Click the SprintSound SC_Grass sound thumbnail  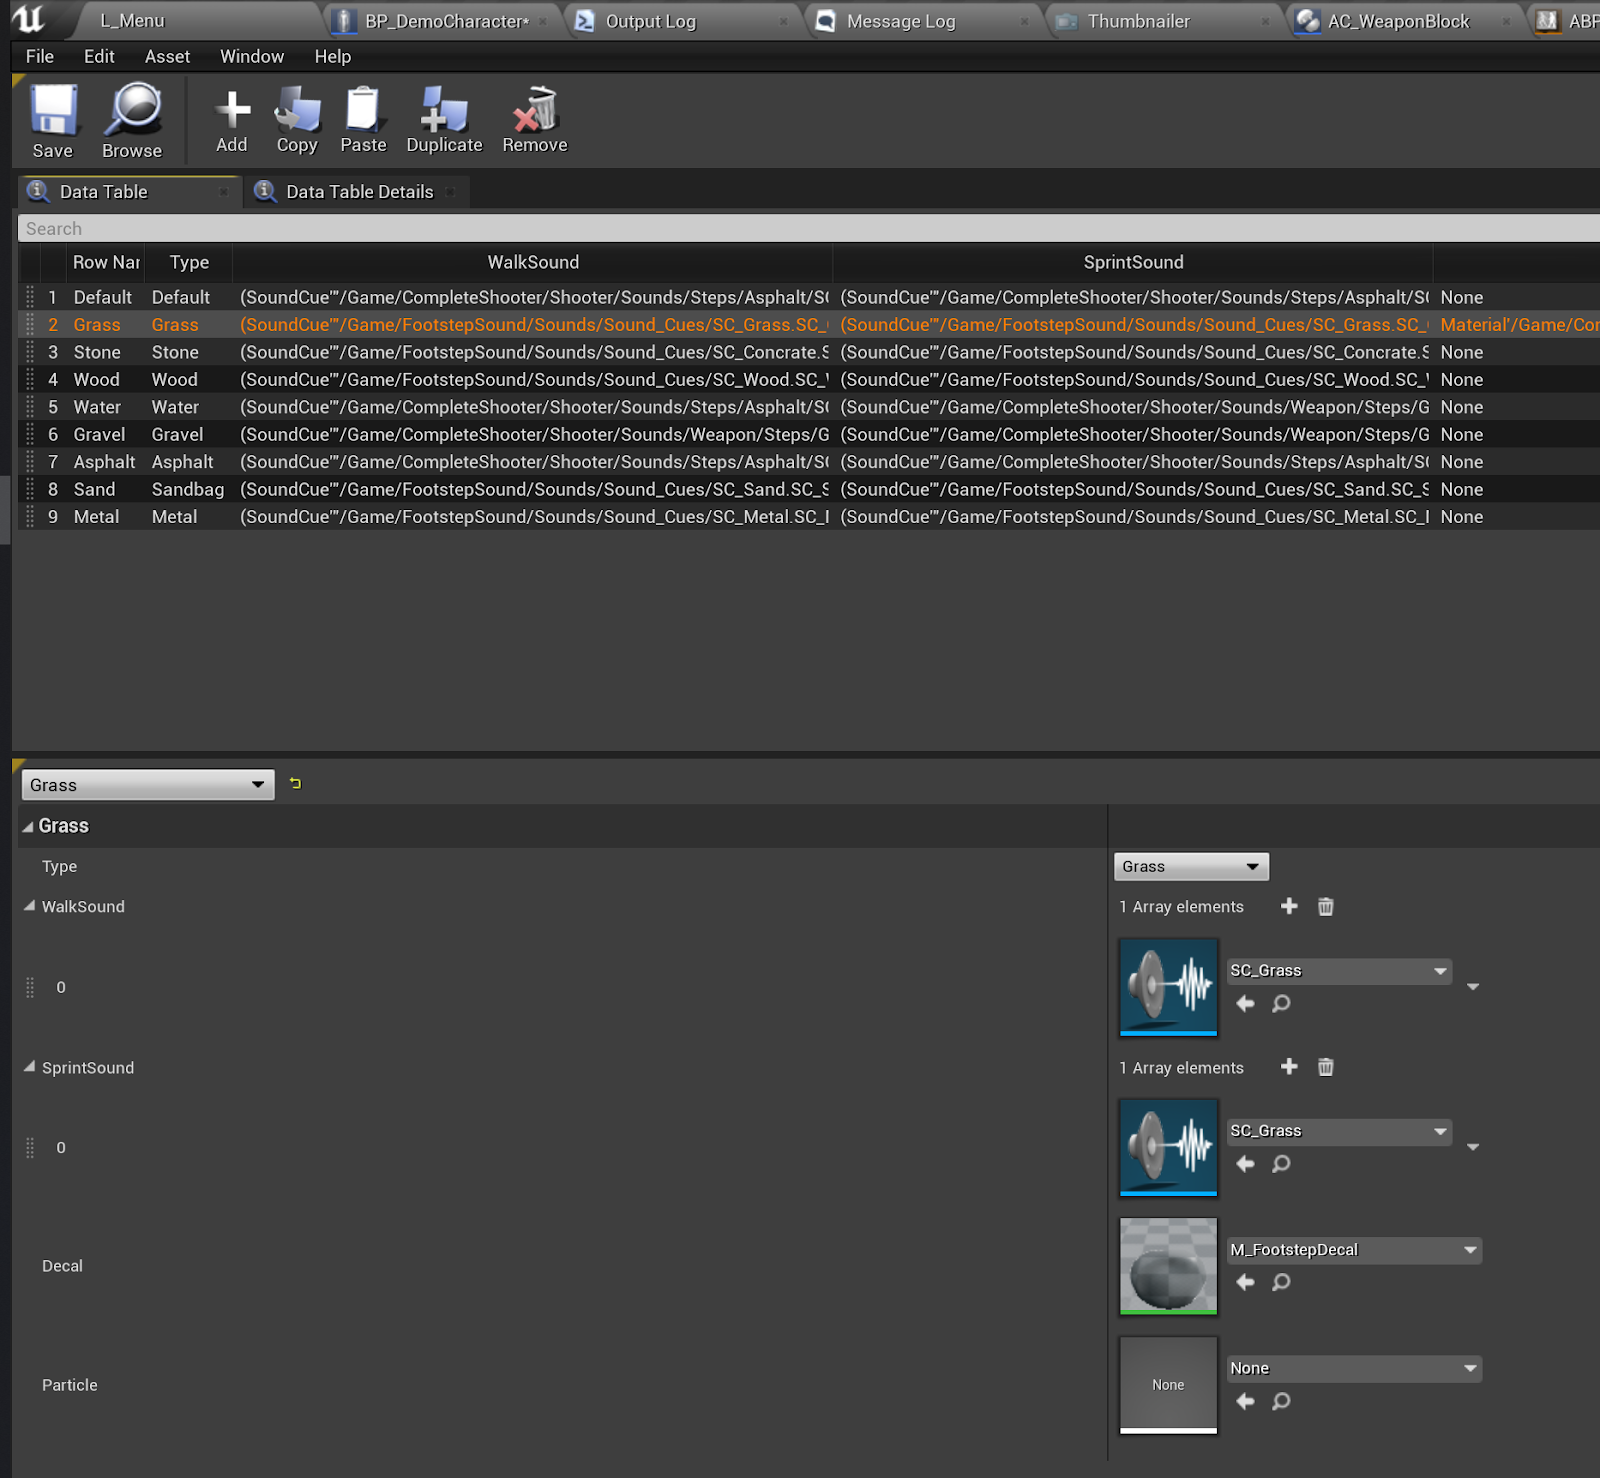(x=1168, y=1147)
